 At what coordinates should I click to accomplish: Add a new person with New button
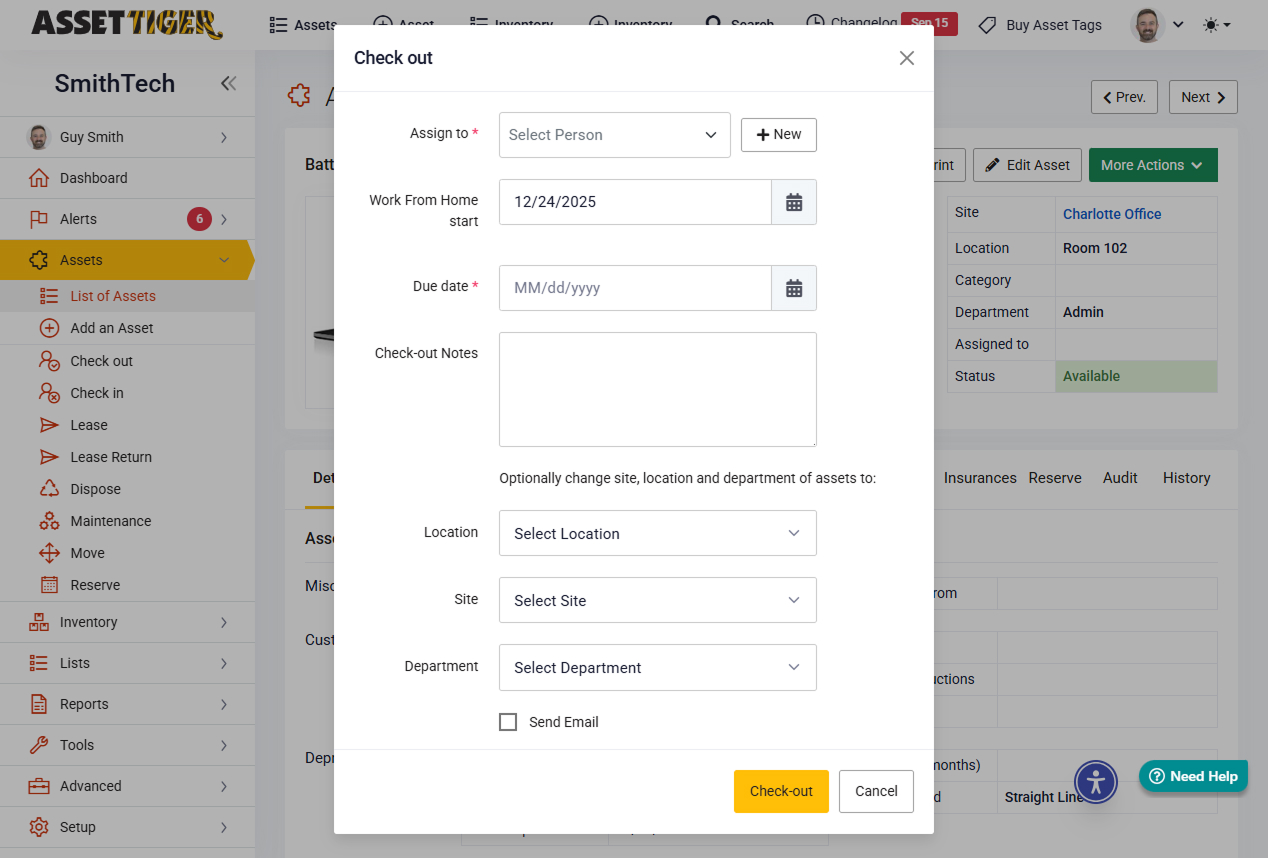pyautogui.click(x=778, y=135)
